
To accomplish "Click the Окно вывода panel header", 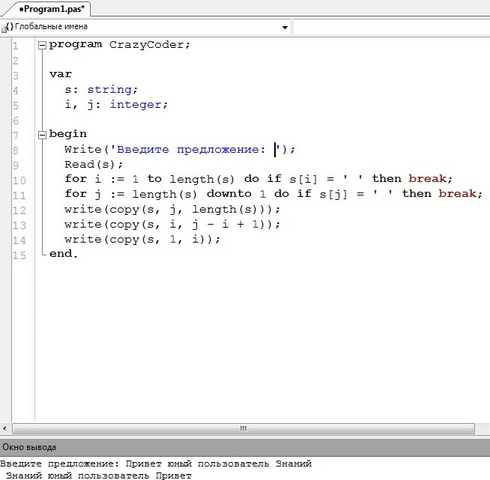I will click(245, 447).
